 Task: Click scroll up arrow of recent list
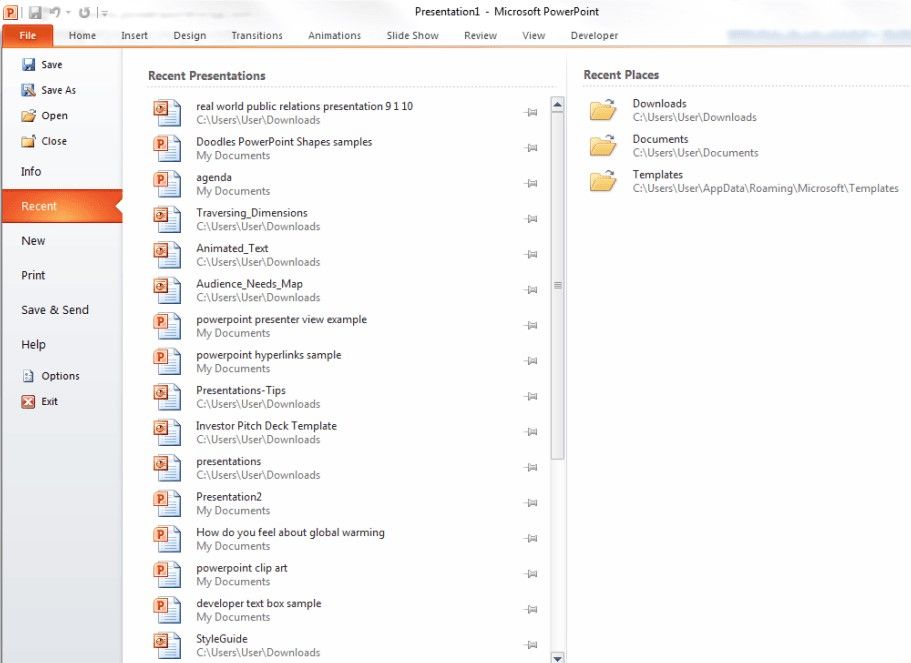557,105
